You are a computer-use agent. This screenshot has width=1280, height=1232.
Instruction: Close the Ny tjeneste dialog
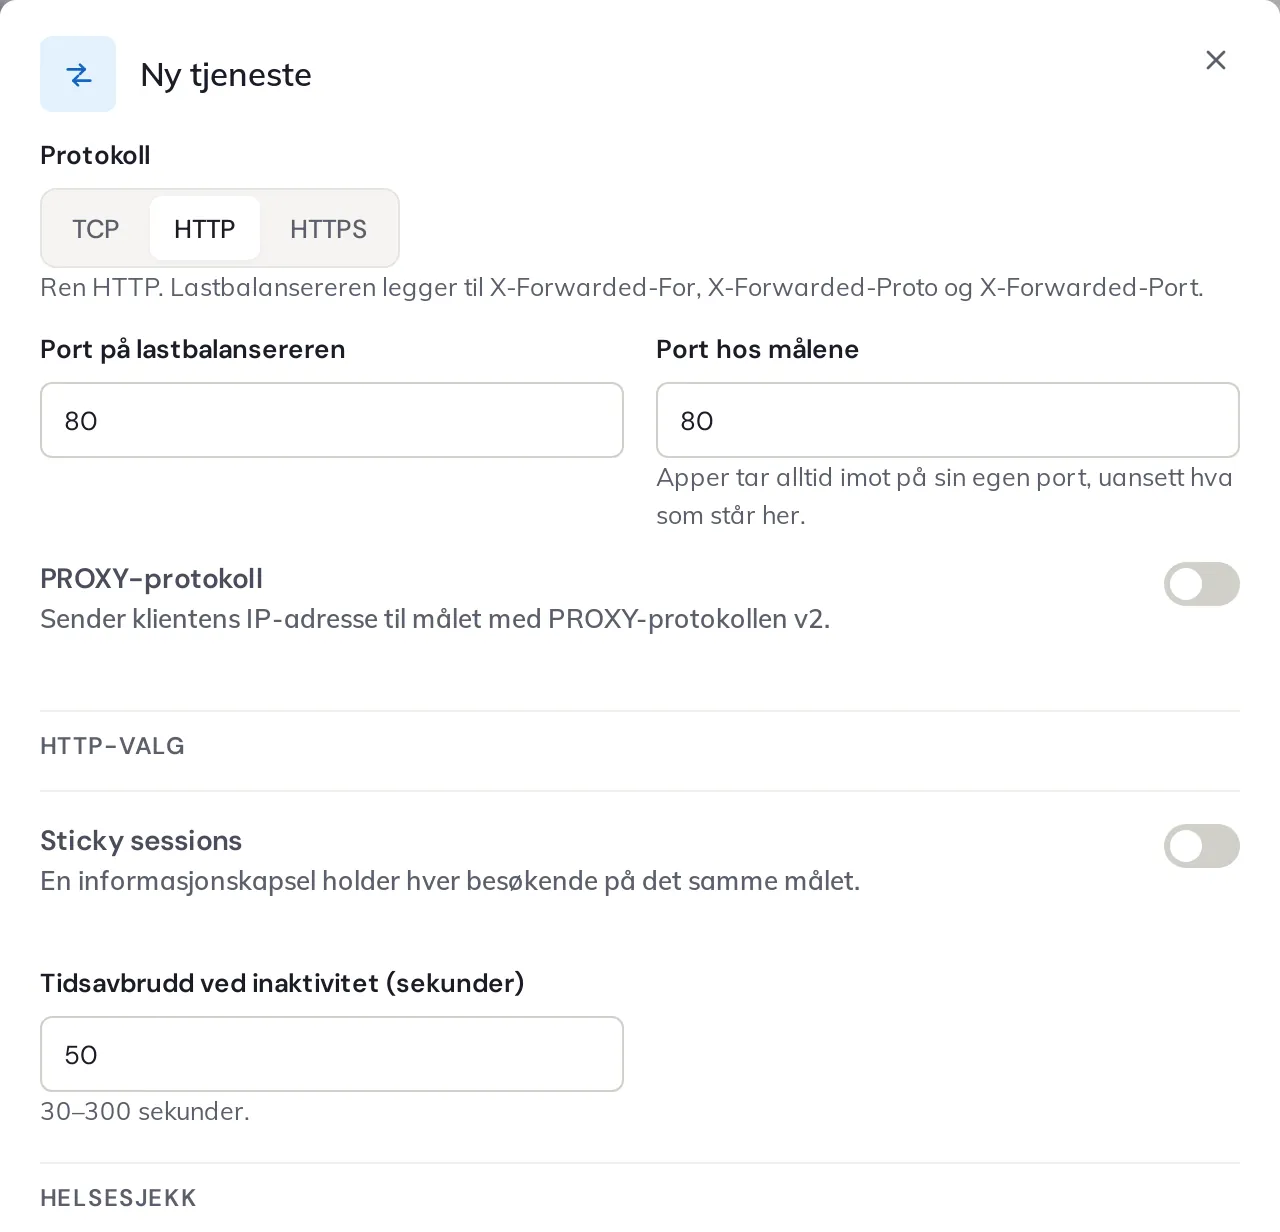coord(1216,60)
